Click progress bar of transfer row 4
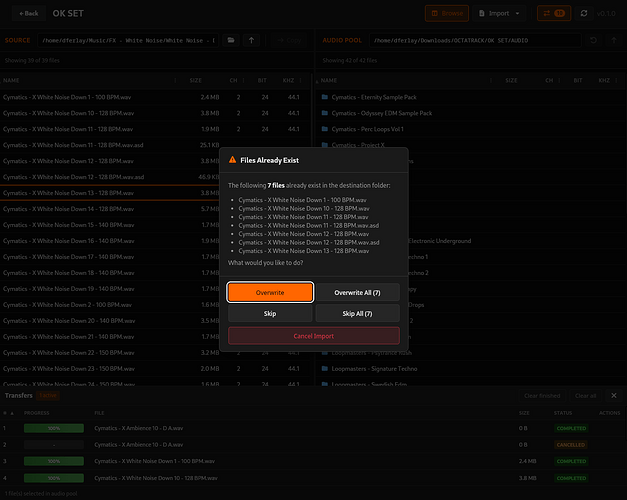The width and height of the screenshot is (627, 500). click(x=54, y=478)
